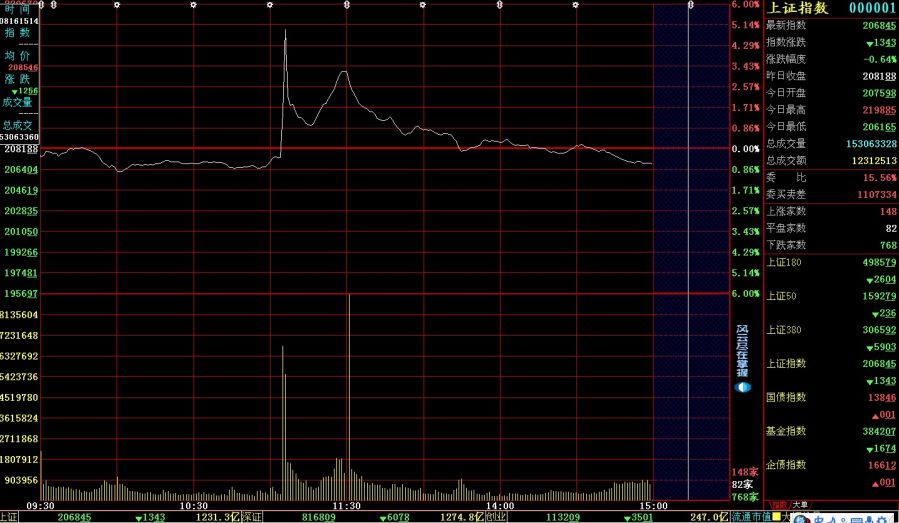Switch to the 大单 tab
Viewport: 899px width, 523px height.
tap(800, 505)
